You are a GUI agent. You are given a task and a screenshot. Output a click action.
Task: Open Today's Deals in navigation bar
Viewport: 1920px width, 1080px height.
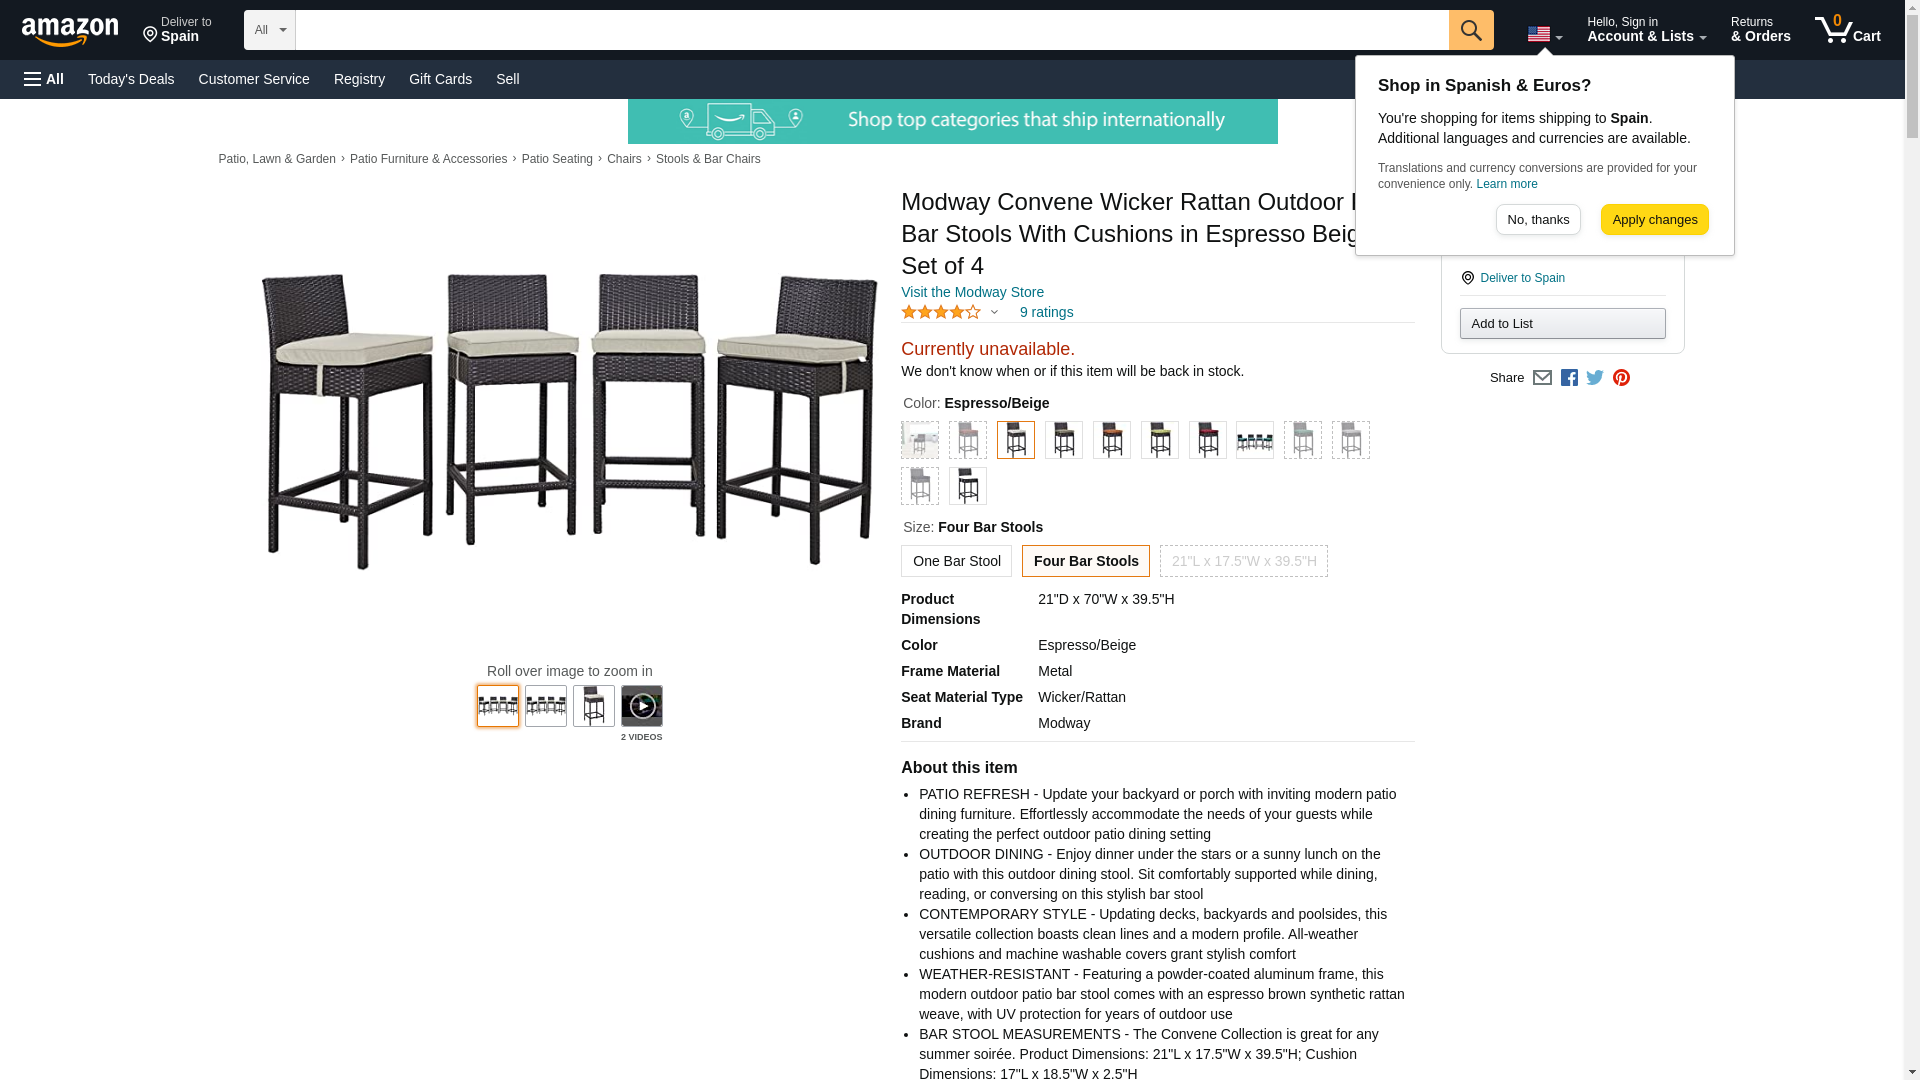pos(131,79)
